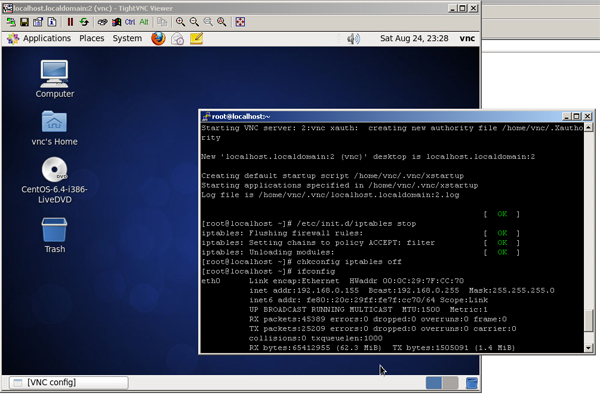Save connection info with the floppy icon
Image resolution: width=600 pixels, height=396 pixels.
tap(24, 22)
